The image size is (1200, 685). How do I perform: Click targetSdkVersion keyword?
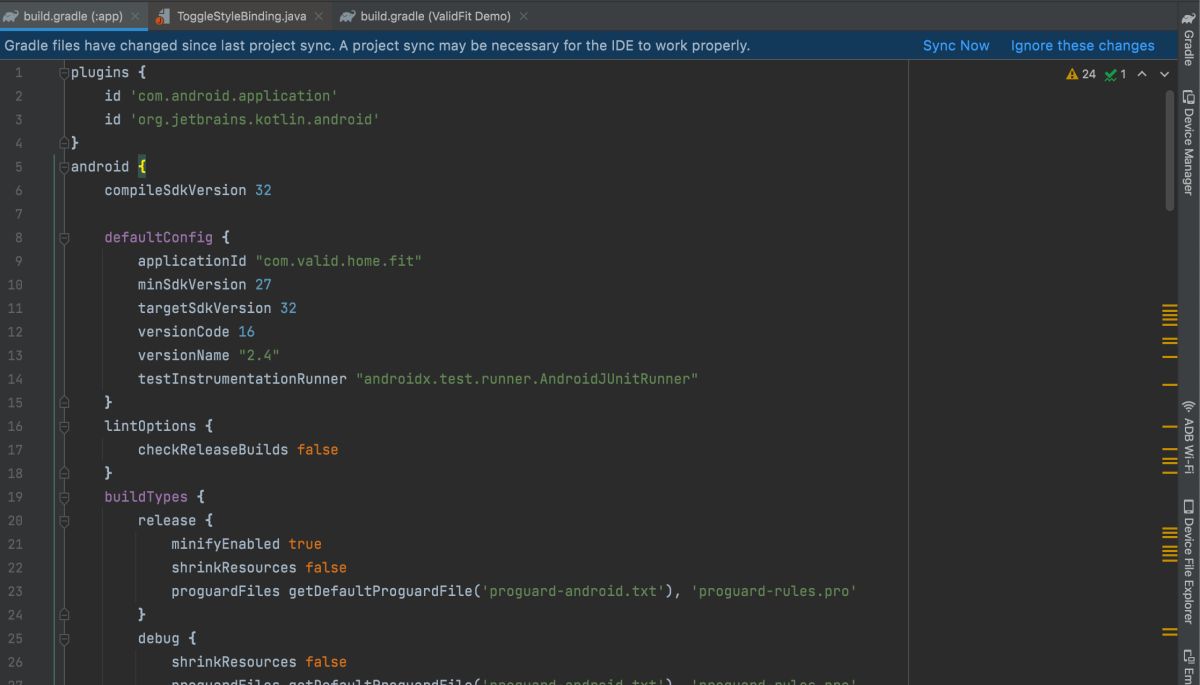(205, 308)
